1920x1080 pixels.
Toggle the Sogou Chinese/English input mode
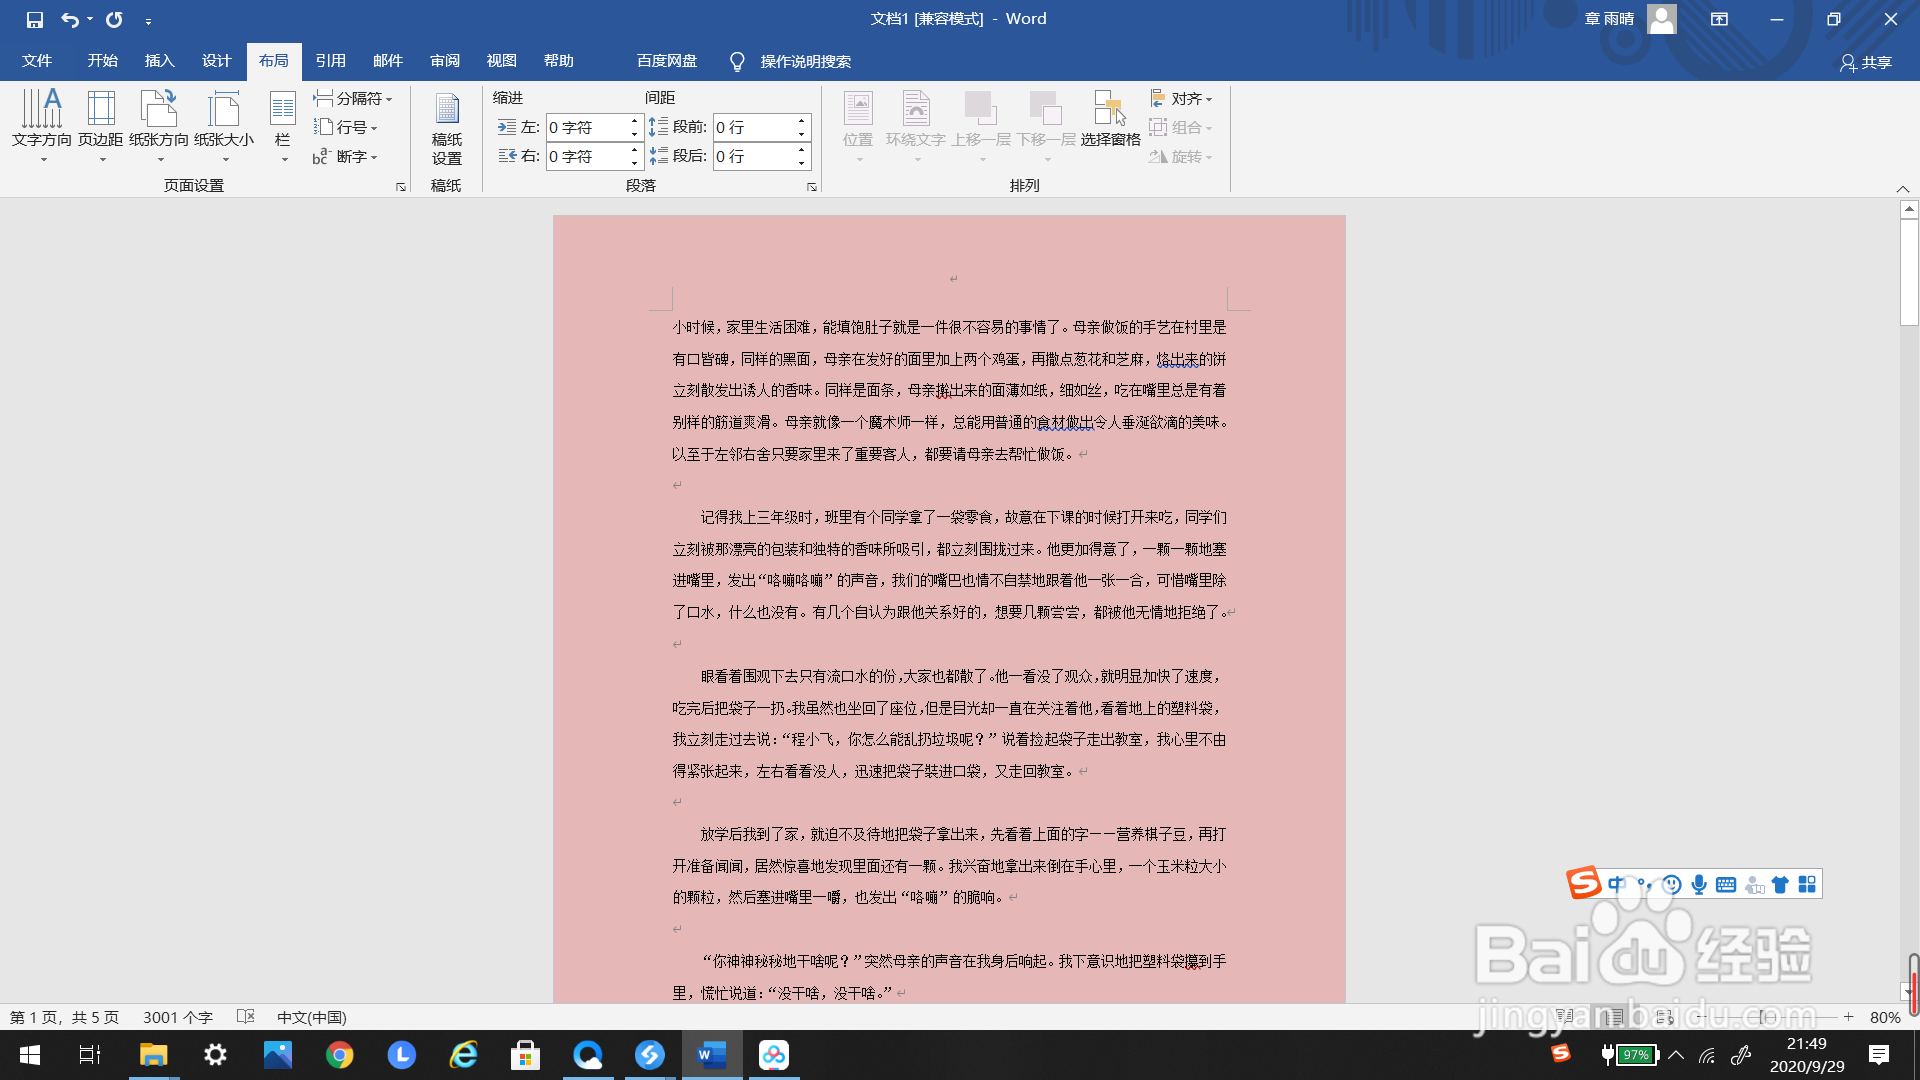click(x=1617, y=884)
